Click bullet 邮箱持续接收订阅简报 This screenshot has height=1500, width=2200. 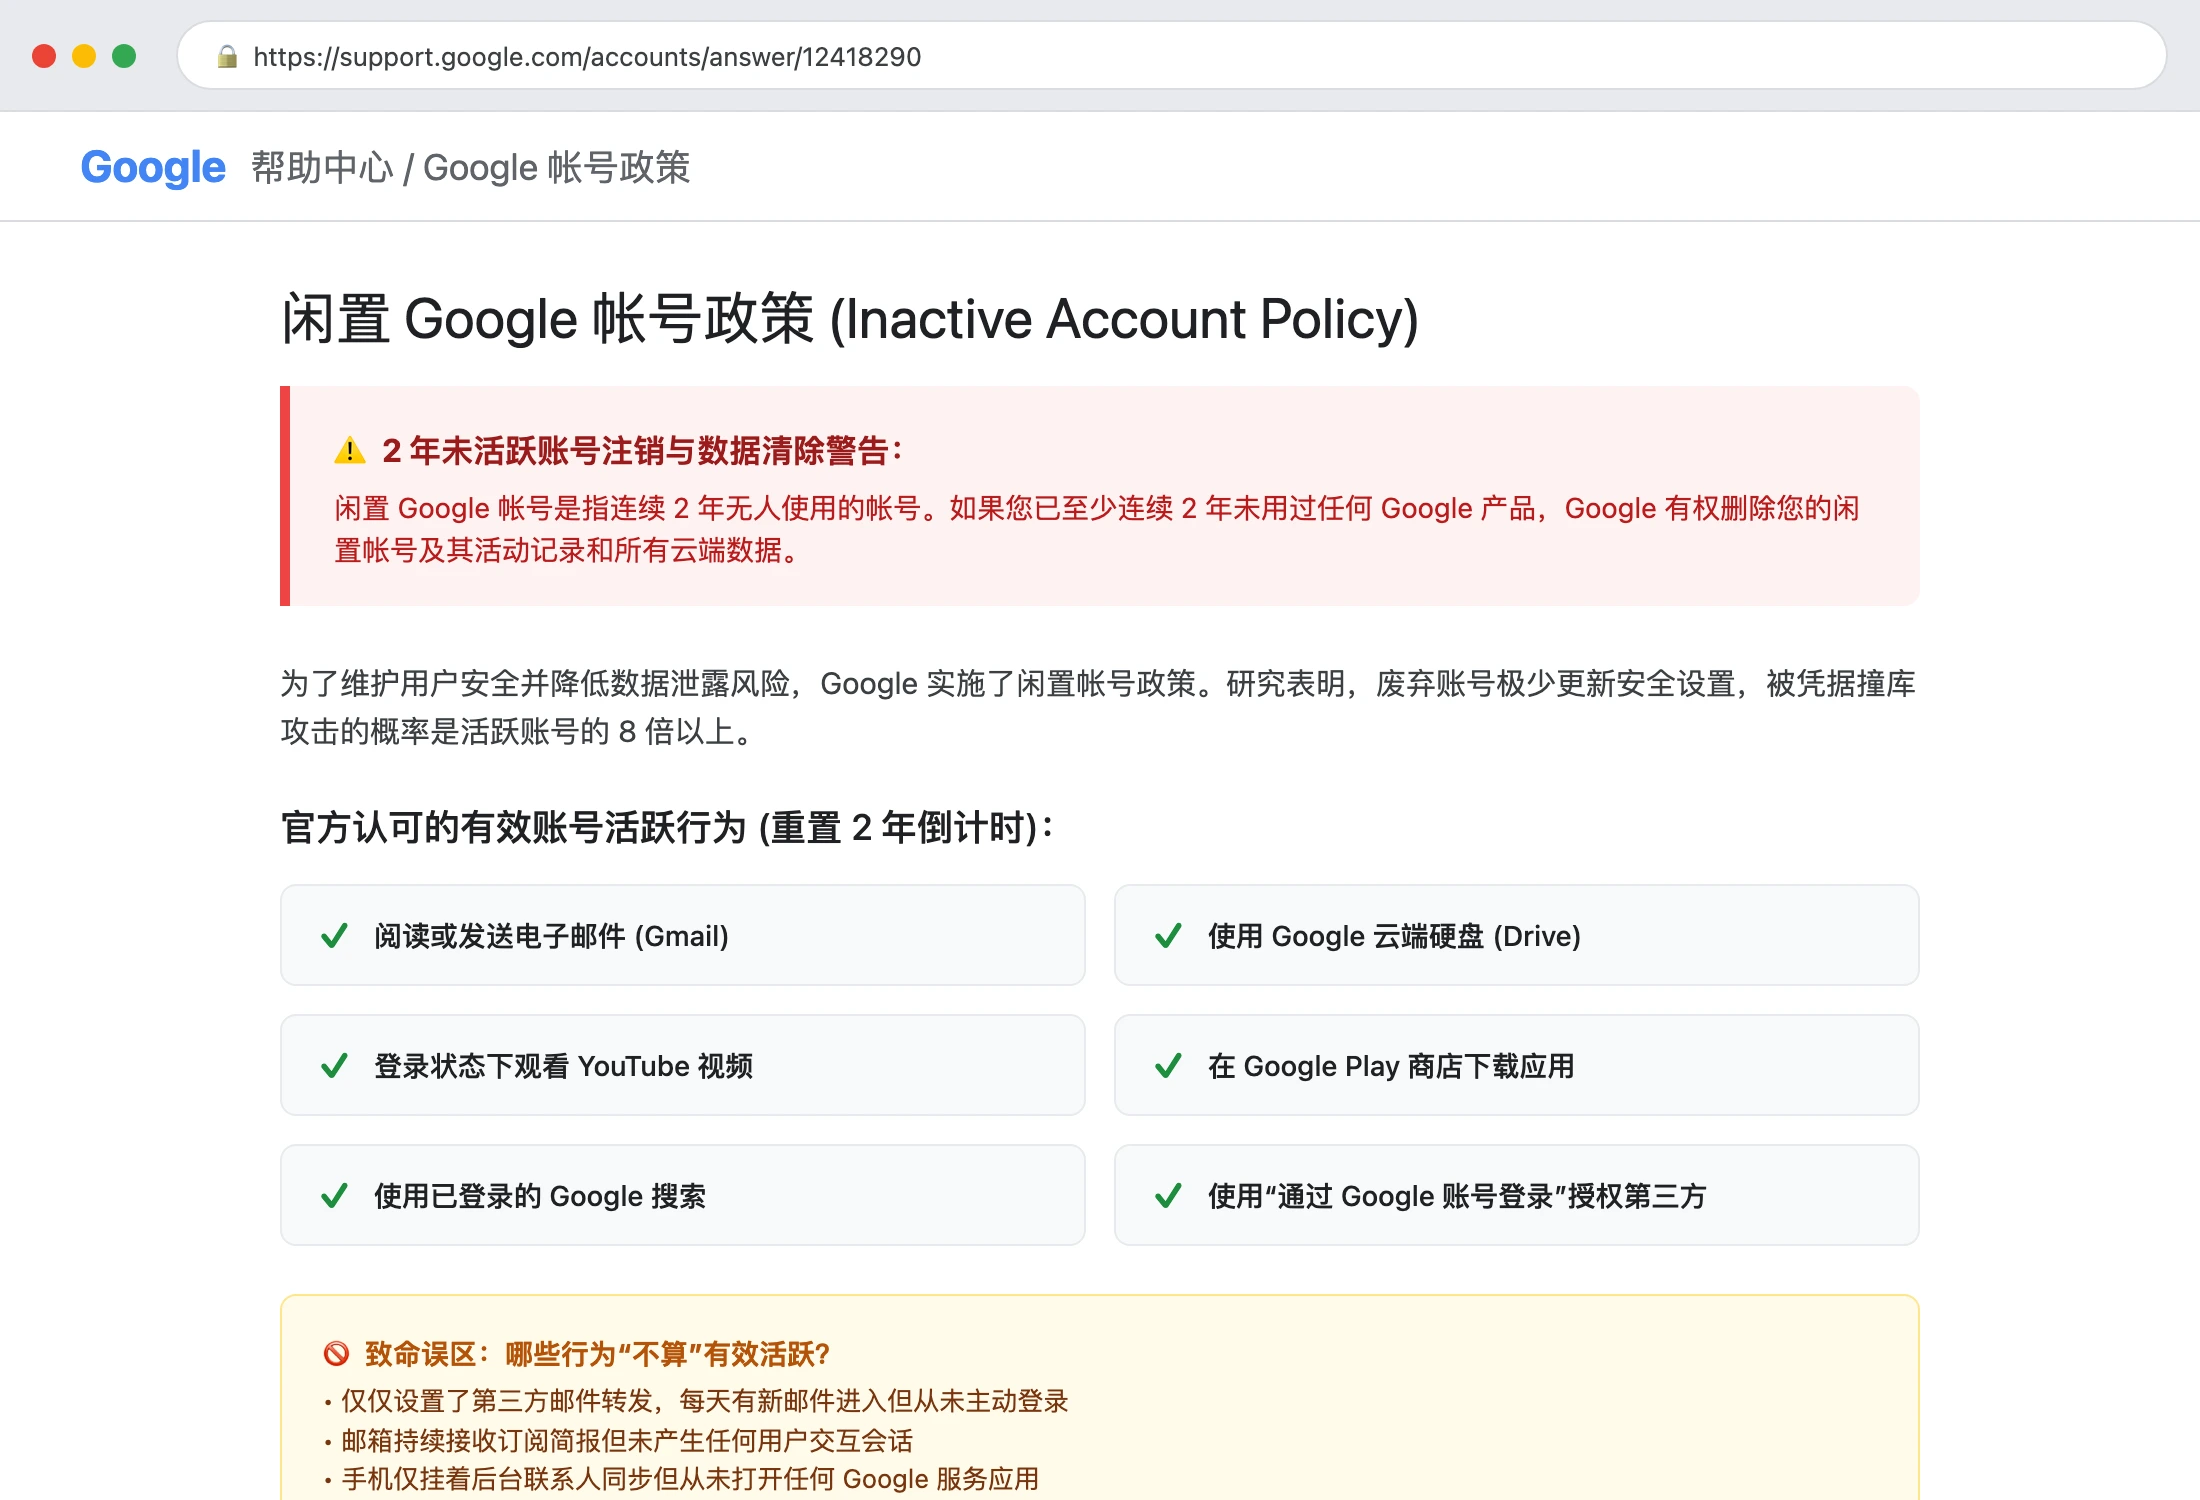click(618, 1441)
